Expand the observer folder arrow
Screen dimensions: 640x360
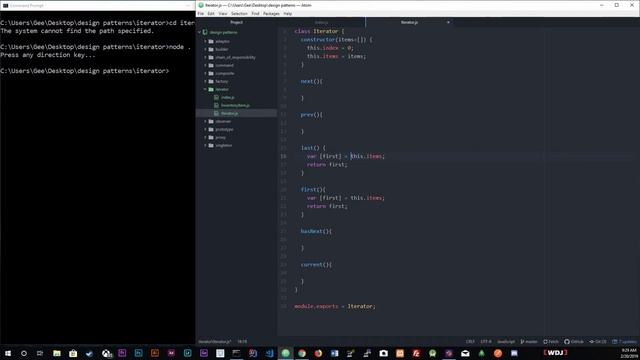[205, 121]
